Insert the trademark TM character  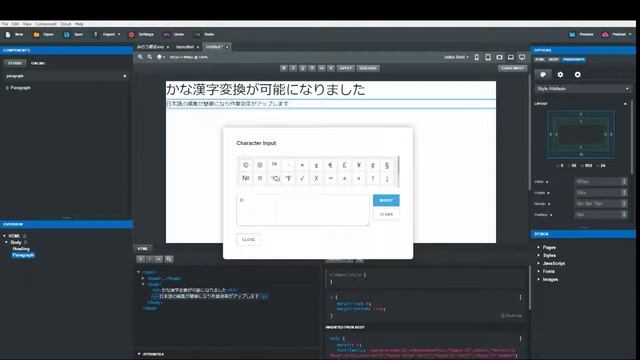point(274,165)
